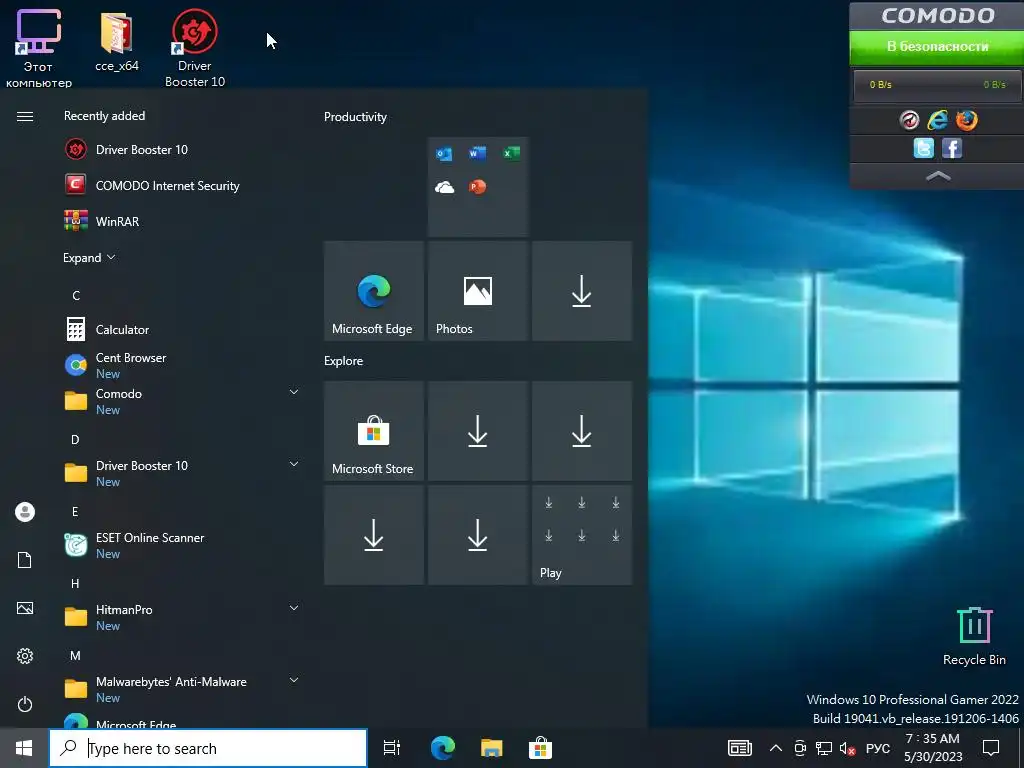Screen dimensions: 1024x768
Task: Click the download tile beside Photos
Action: click(582, 291)
